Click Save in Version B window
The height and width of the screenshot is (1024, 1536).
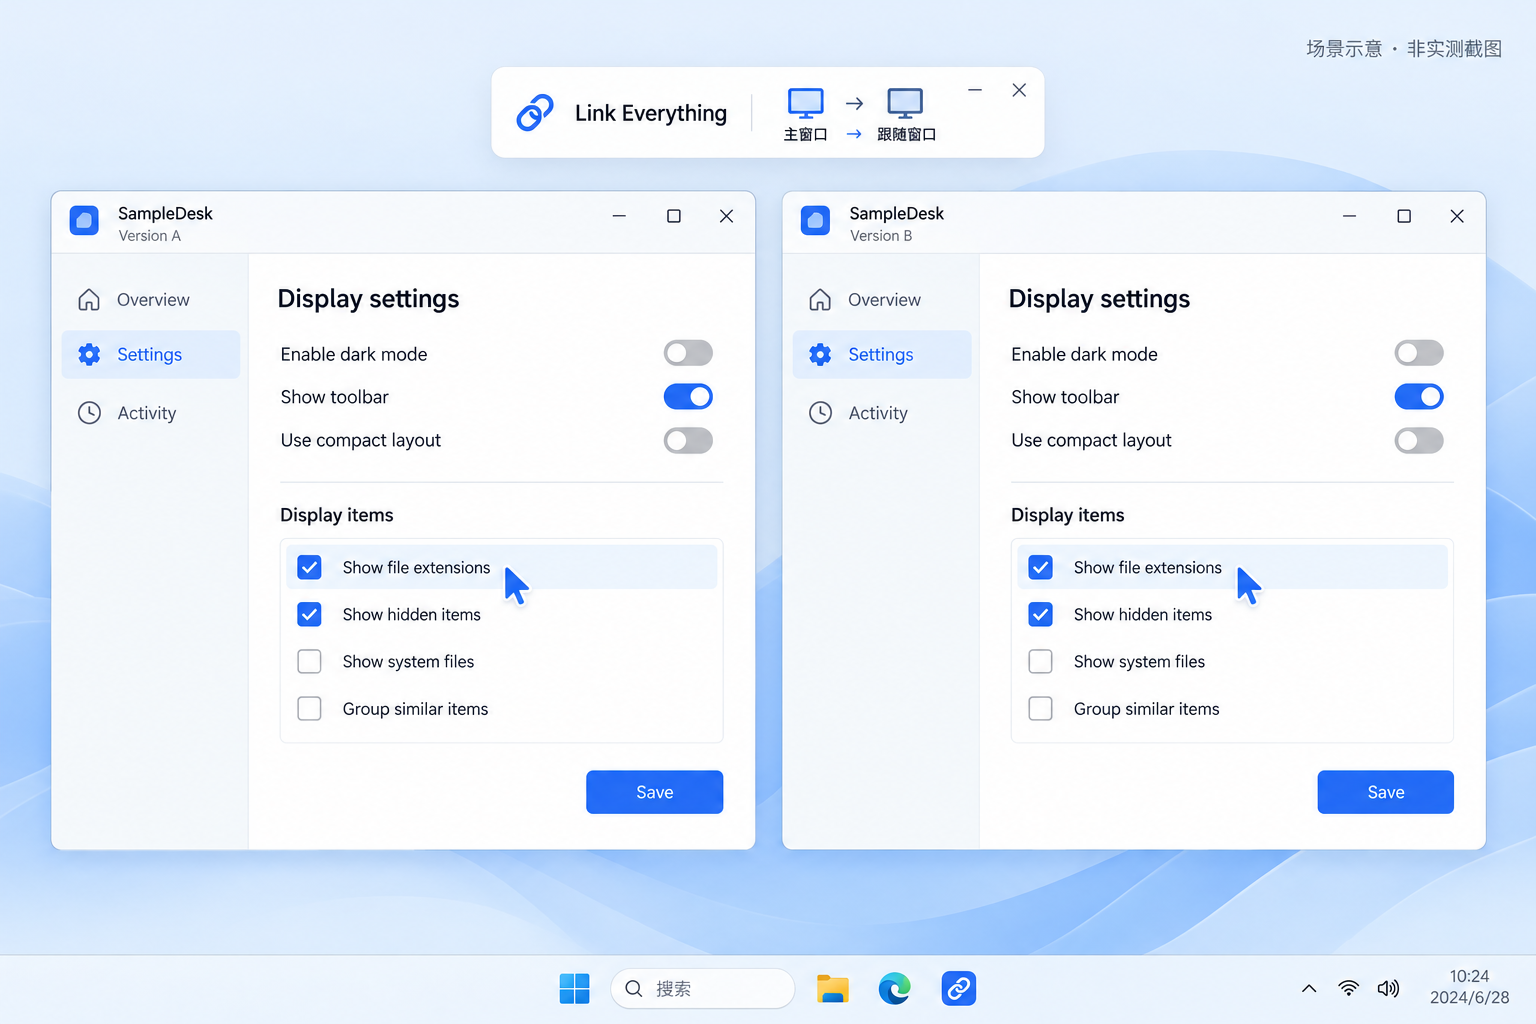tap(1386, 792)
